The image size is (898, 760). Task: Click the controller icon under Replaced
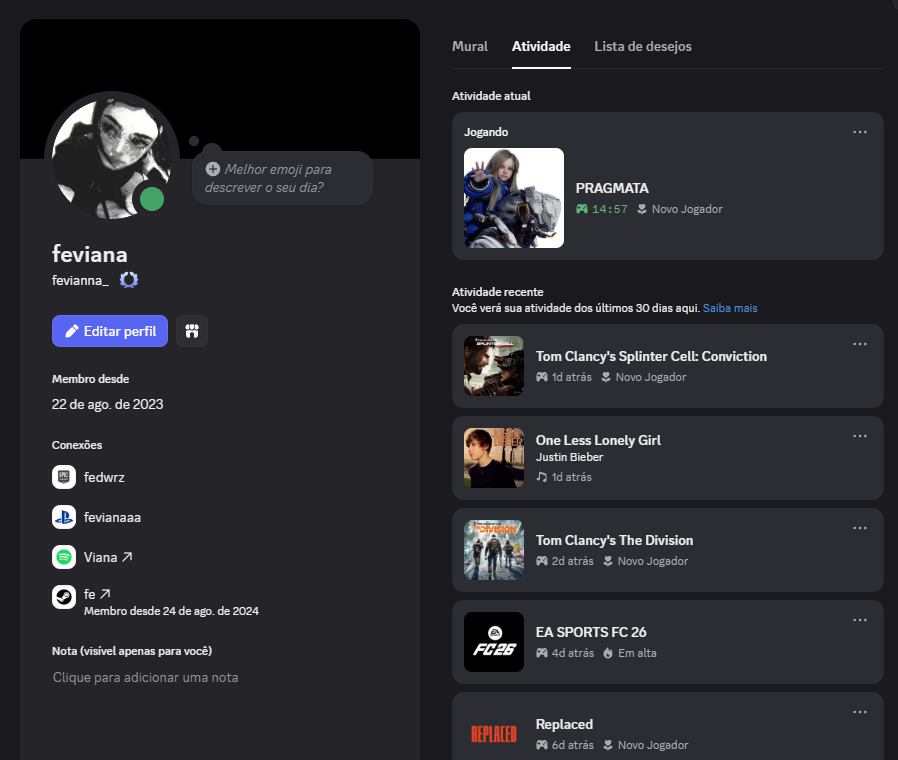[542, 745]
